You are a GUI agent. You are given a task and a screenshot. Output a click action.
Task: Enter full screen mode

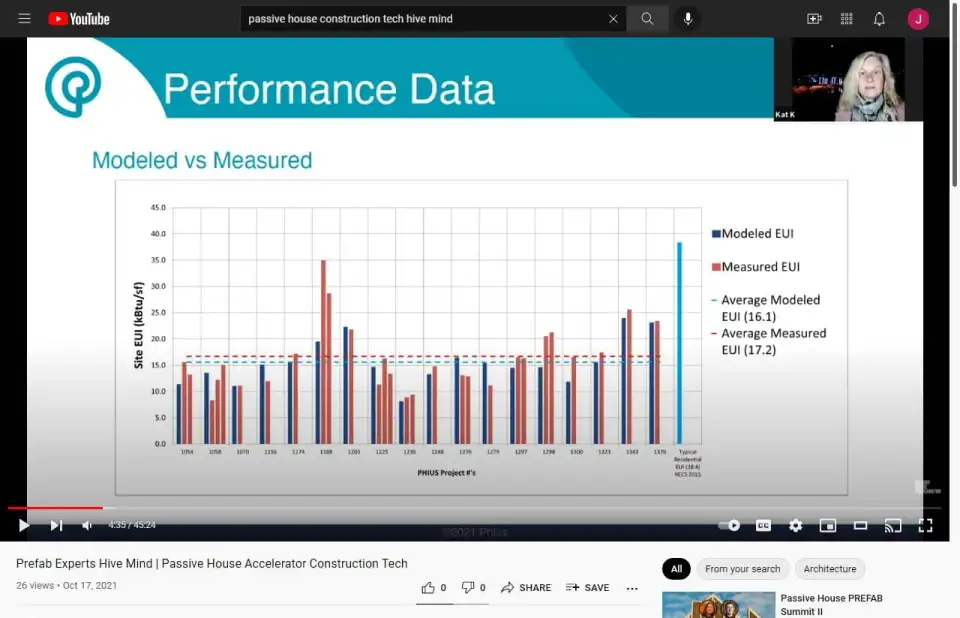pos(925,525)
